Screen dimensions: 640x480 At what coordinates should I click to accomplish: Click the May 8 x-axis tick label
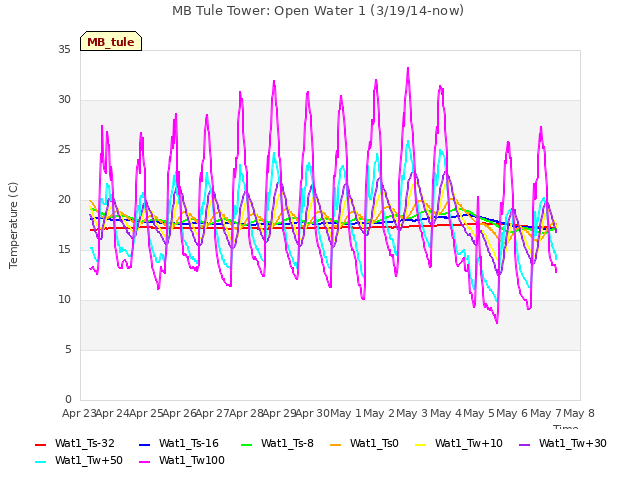pyautogui.click(x=579, y=413)
